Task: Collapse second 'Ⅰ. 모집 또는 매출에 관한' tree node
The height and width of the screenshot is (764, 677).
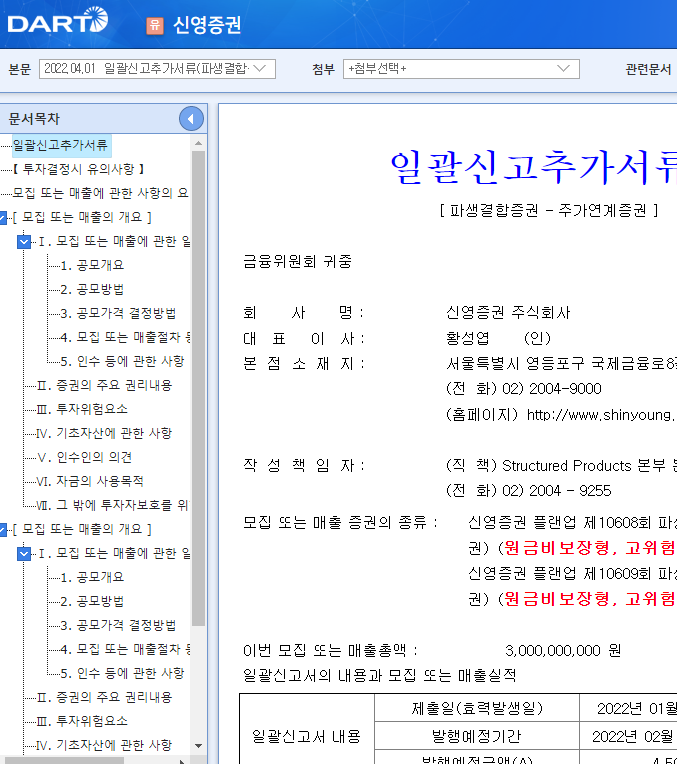Action: (24, 553)
